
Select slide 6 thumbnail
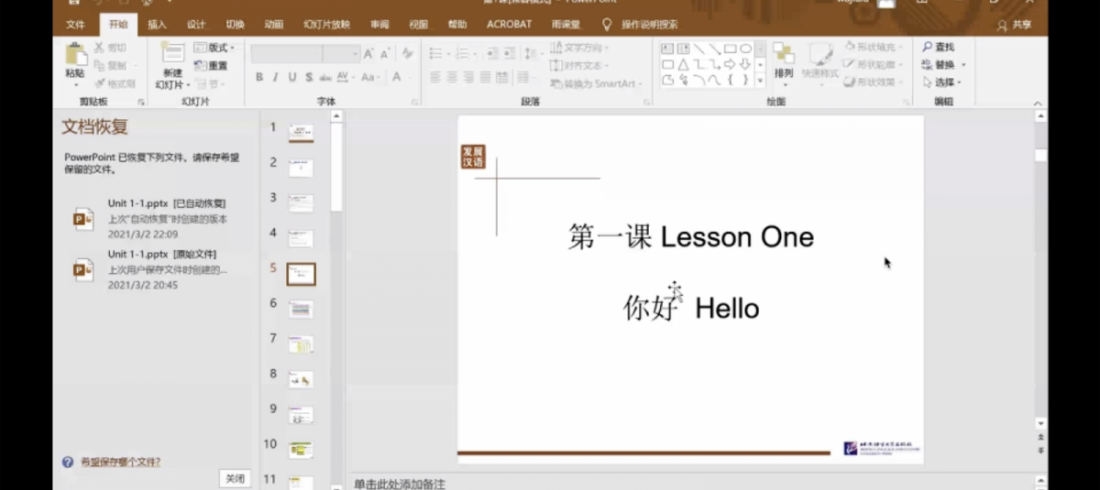(301, 310)
